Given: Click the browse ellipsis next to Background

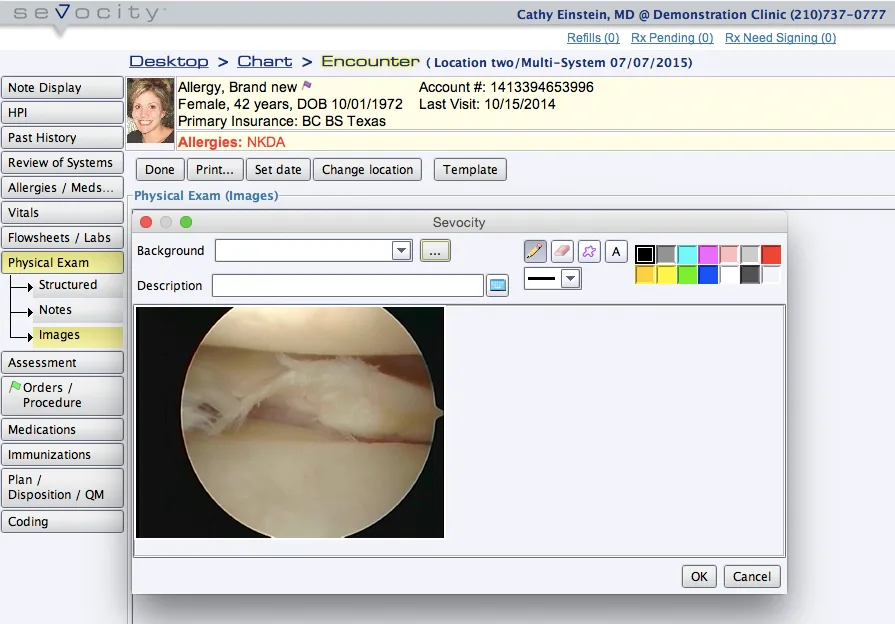Looking at the screenshot, I should point(434,251).
